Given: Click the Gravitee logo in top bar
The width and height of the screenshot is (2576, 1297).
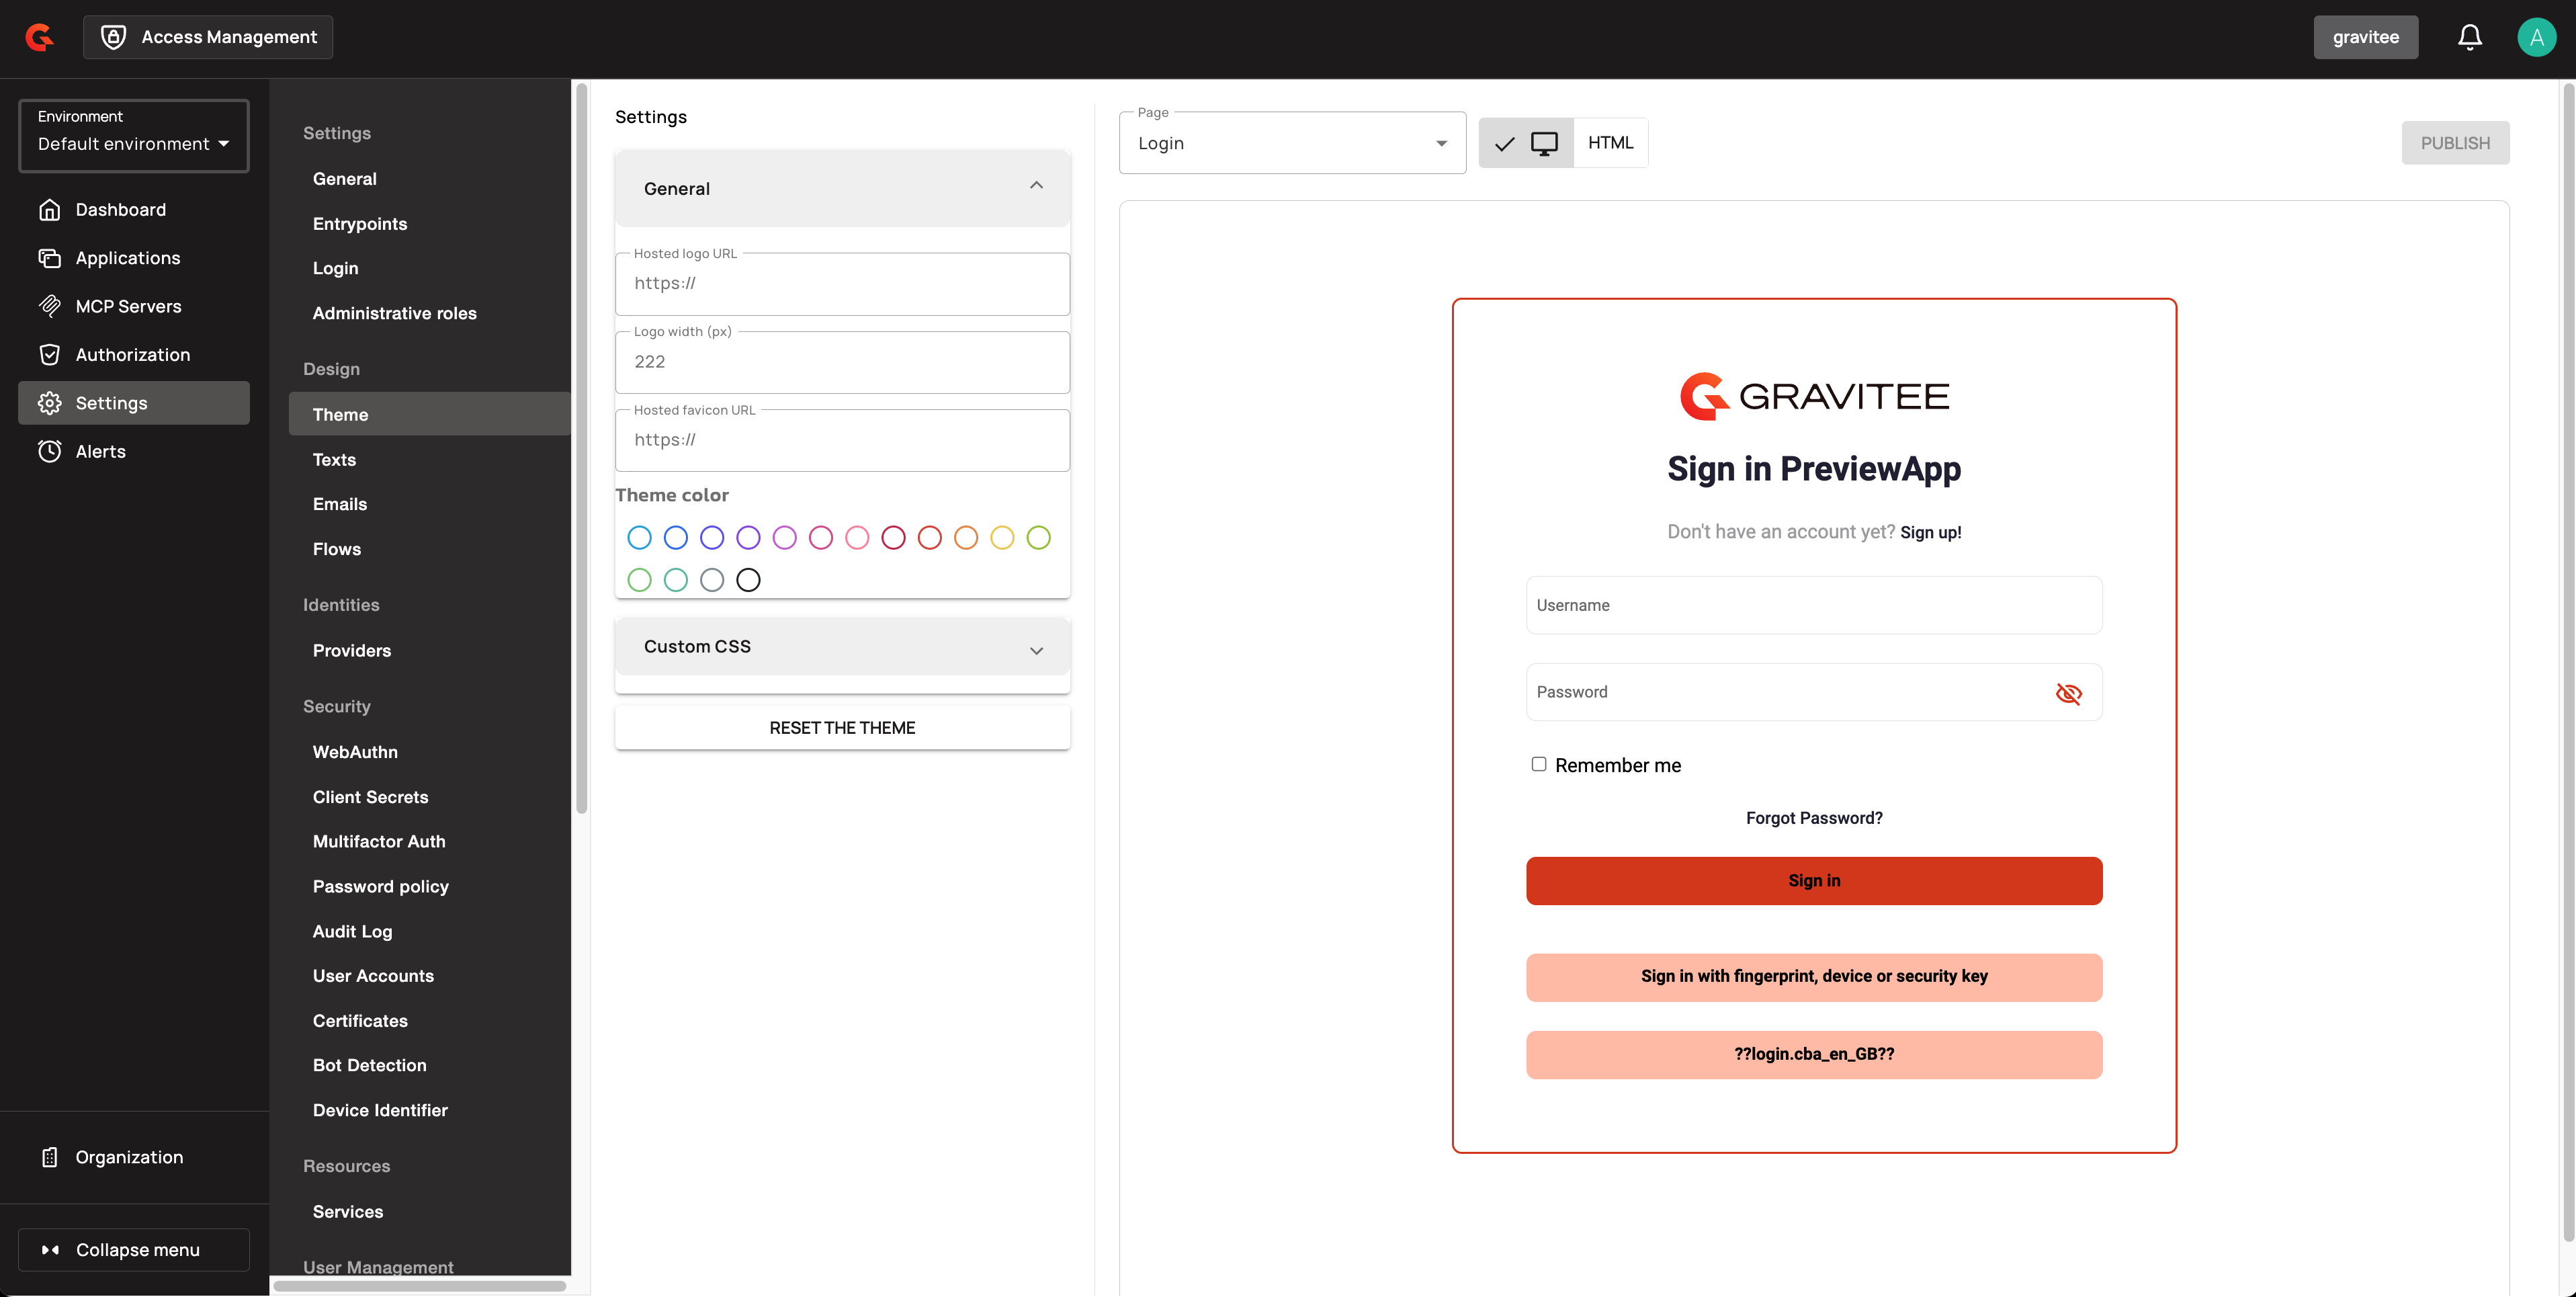Looking at the screenshot, I should point(40,37).
